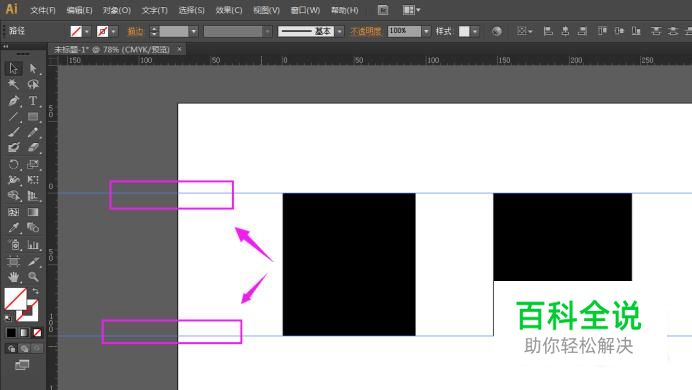The height and width of the screenshot is (390, 692).
Task: Select the Perspective Grid tool
Action: [33, 195]
